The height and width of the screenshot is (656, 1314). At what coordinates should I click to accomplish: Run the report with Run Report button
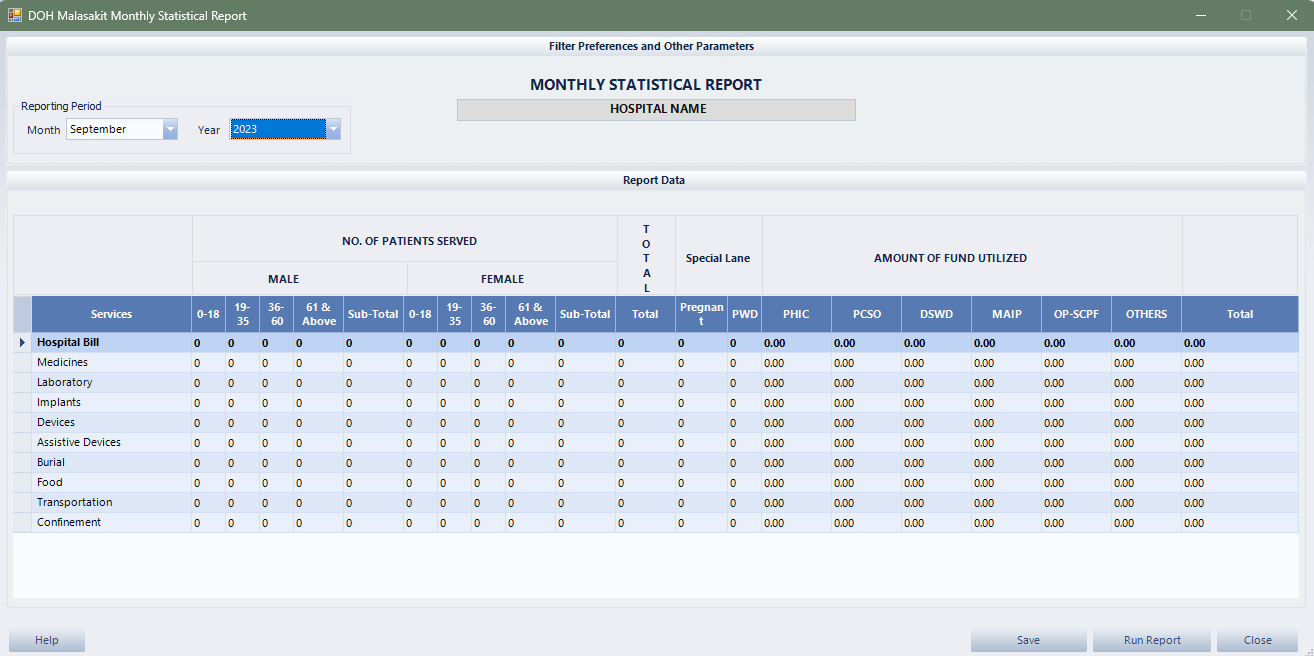pos(1152,640)
